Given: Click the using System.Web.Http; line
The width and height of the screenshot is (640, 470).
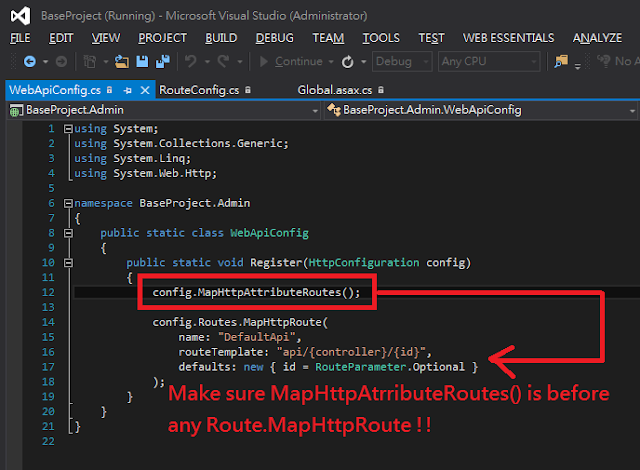Looking at the screenshot, I should tap(145, 173).
